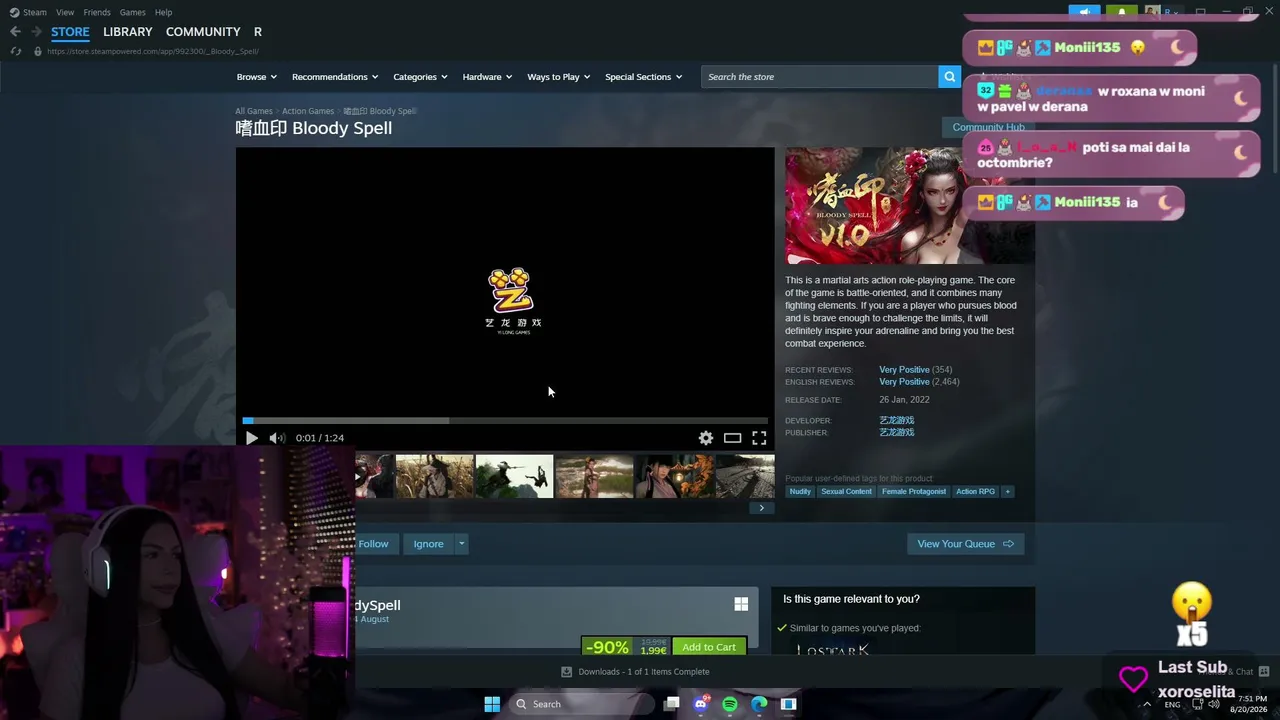Click the Action Games breadcrumb
The width and height of the screenshot is (1280, 720).
coord(308,111)
